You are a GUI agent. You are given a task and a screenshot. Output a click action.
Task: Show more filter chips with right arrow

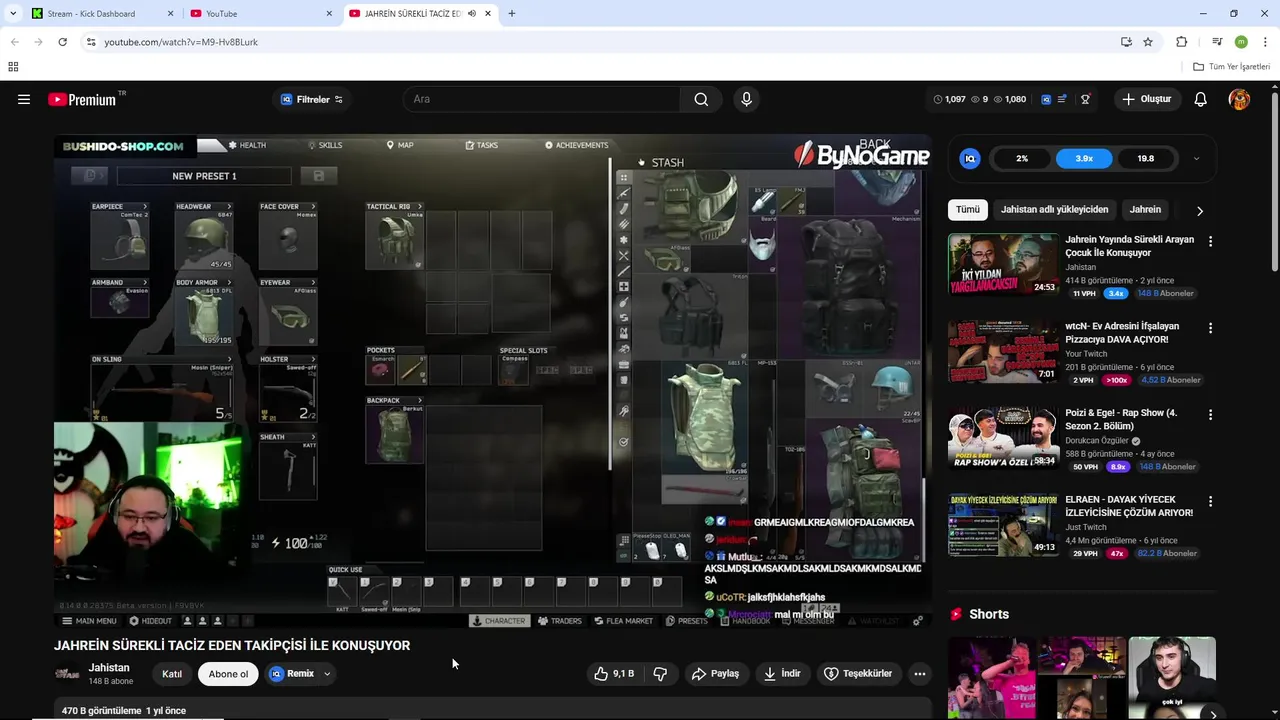tap(1200, 211)
